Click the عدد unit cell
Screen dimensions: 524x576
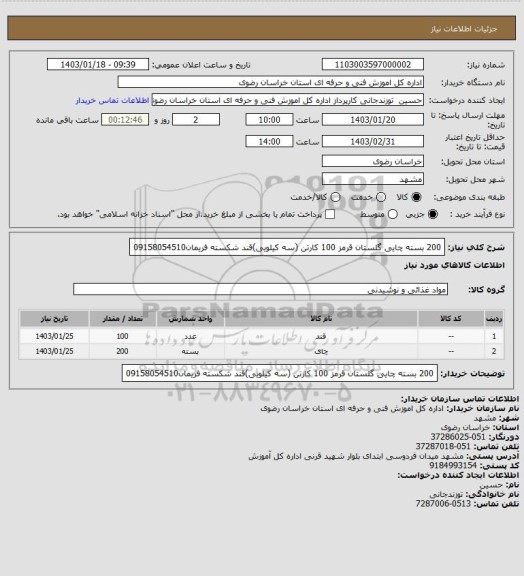click(190, 336)
